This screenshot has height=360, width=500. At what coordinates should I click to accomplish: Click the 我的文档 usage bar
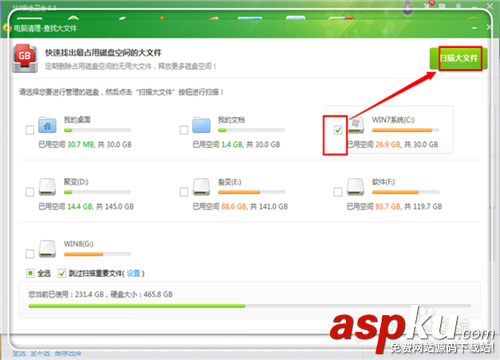[251, 130]
